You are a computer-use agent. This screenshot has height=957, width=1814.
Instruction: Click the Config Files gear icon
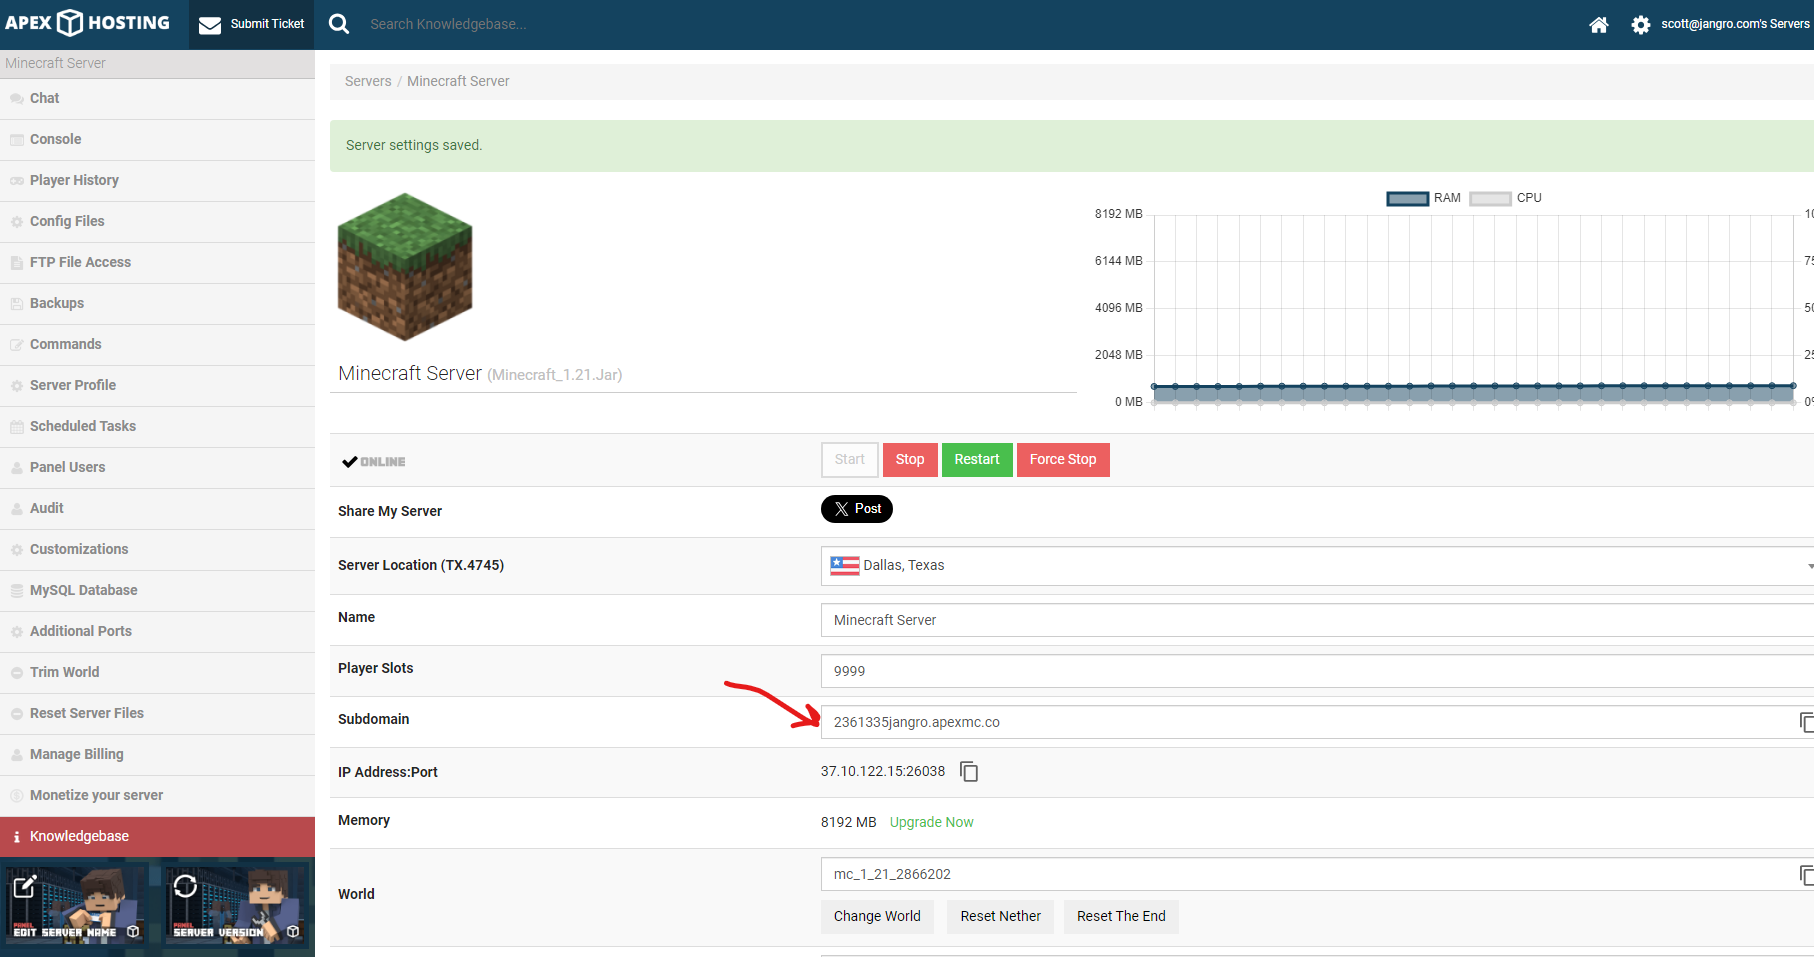pyautogui.click(x=17, y=222)
